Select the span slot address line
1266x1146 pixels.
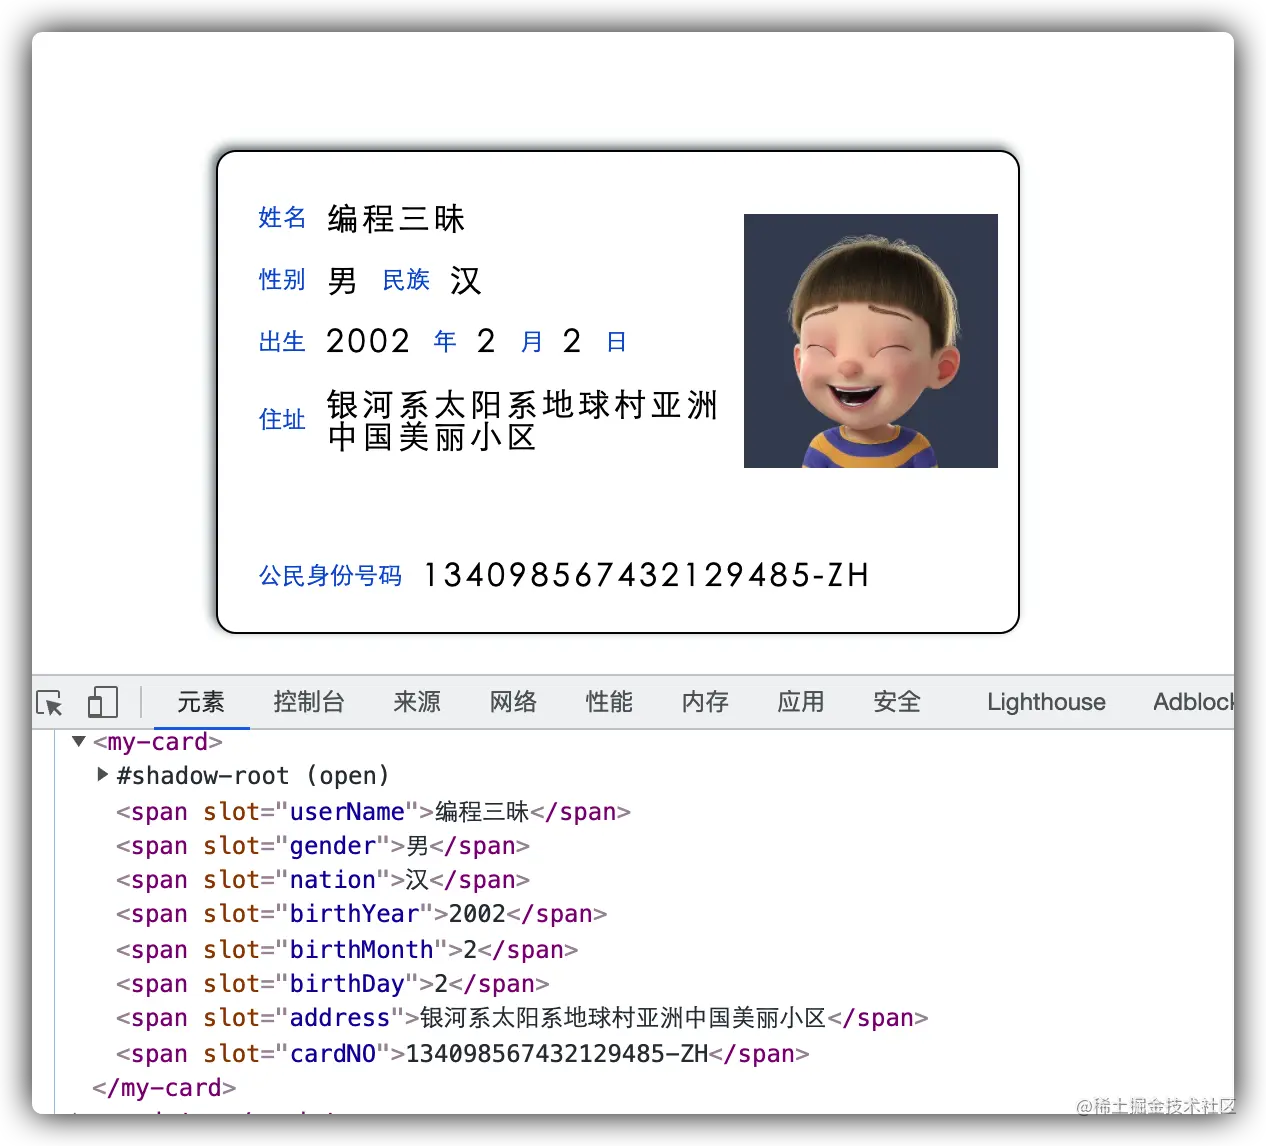[522, 1018]
